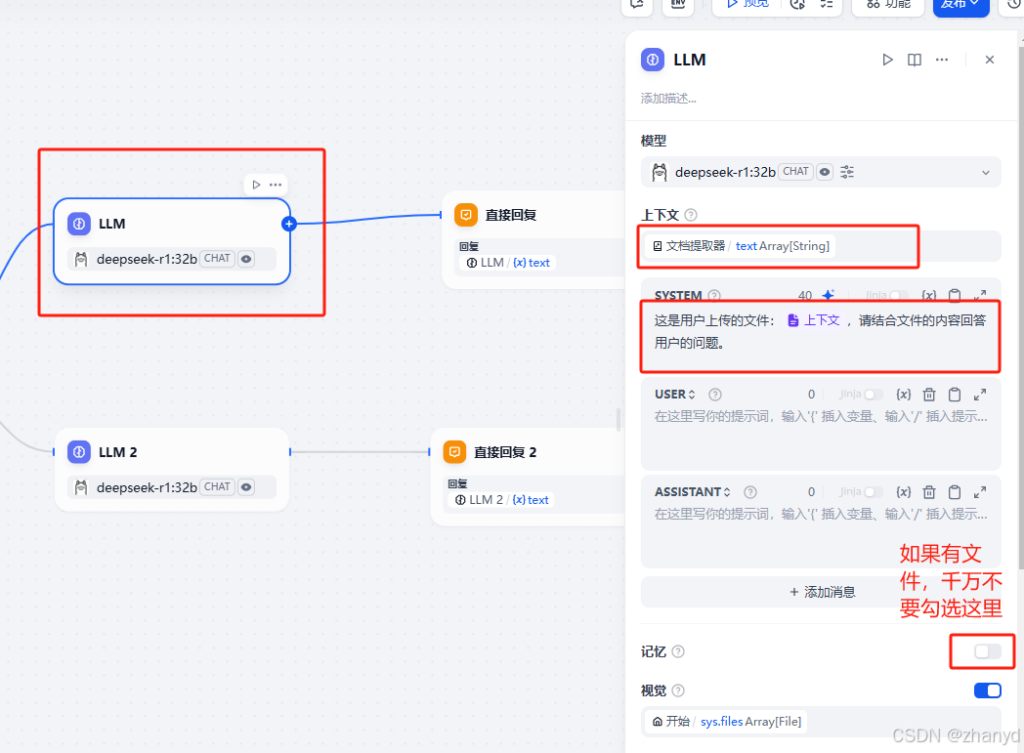Screen dimensions: 1024x753
Task: Expand the SYSTEM prompt editor to fullscreen
Action: point(980,296)
